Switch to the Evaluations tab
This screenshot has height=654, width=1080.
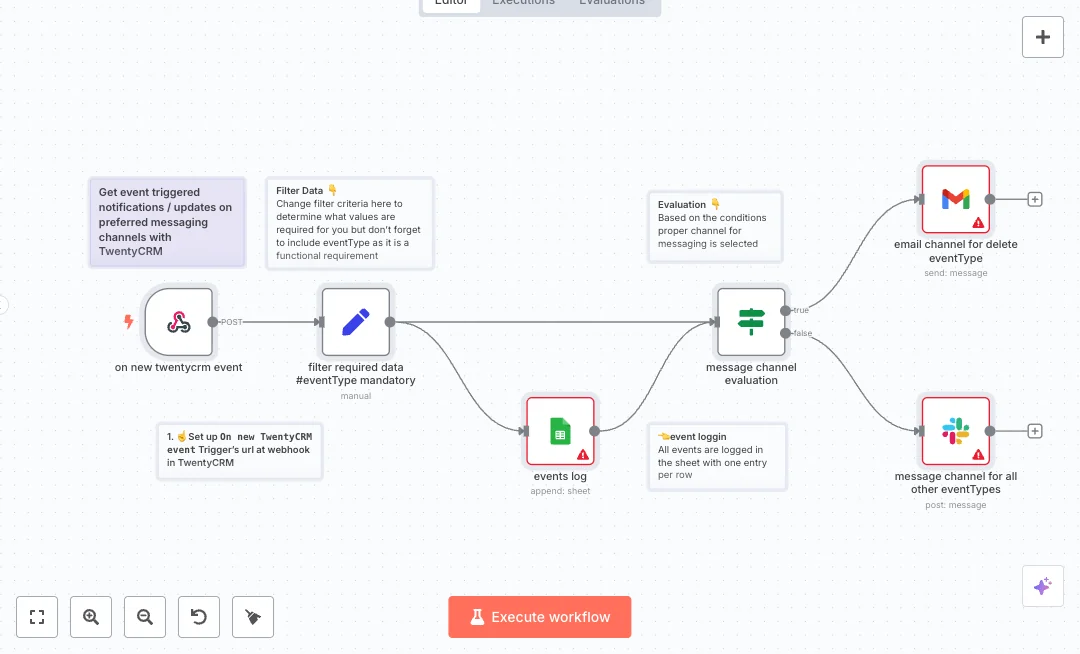[612, 4]
